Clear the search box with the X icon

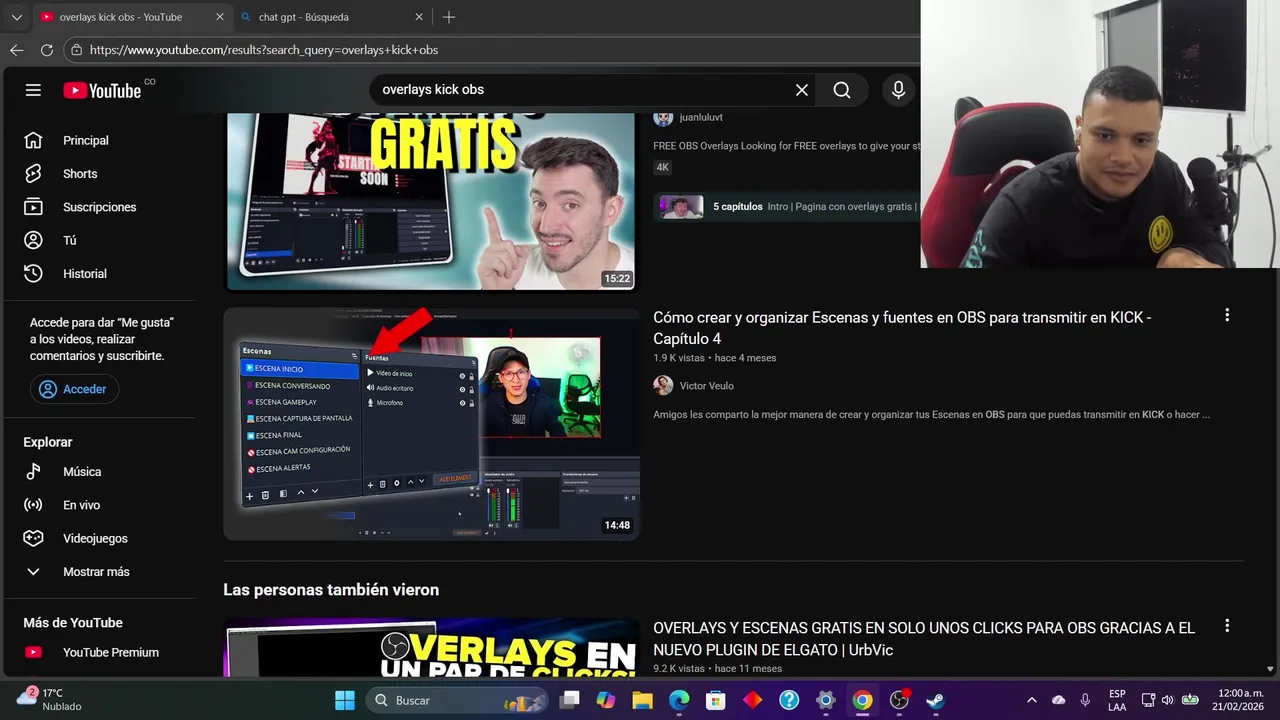(802, 90)
